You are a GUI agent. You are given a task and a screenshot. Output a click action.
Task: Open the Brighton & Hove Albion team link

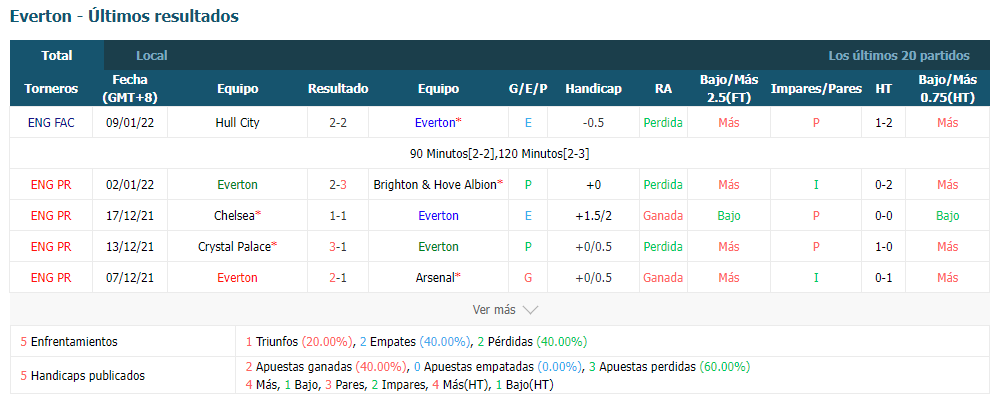(x=435, y=185)
